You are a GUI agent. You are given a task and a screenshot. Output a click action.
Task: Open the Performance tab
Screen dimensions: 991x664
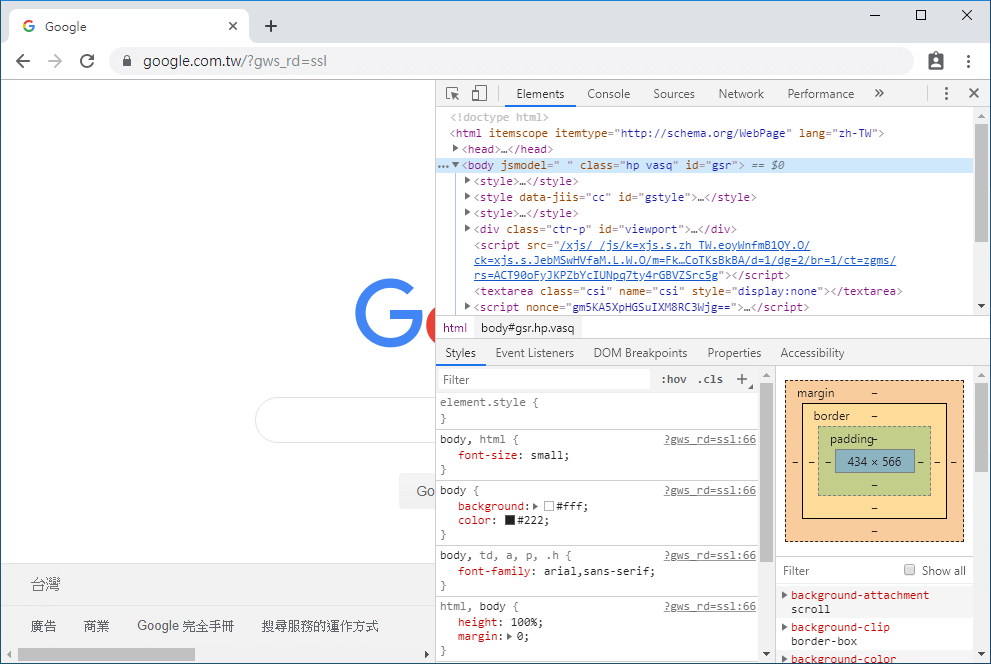click(x=820, y=94)
